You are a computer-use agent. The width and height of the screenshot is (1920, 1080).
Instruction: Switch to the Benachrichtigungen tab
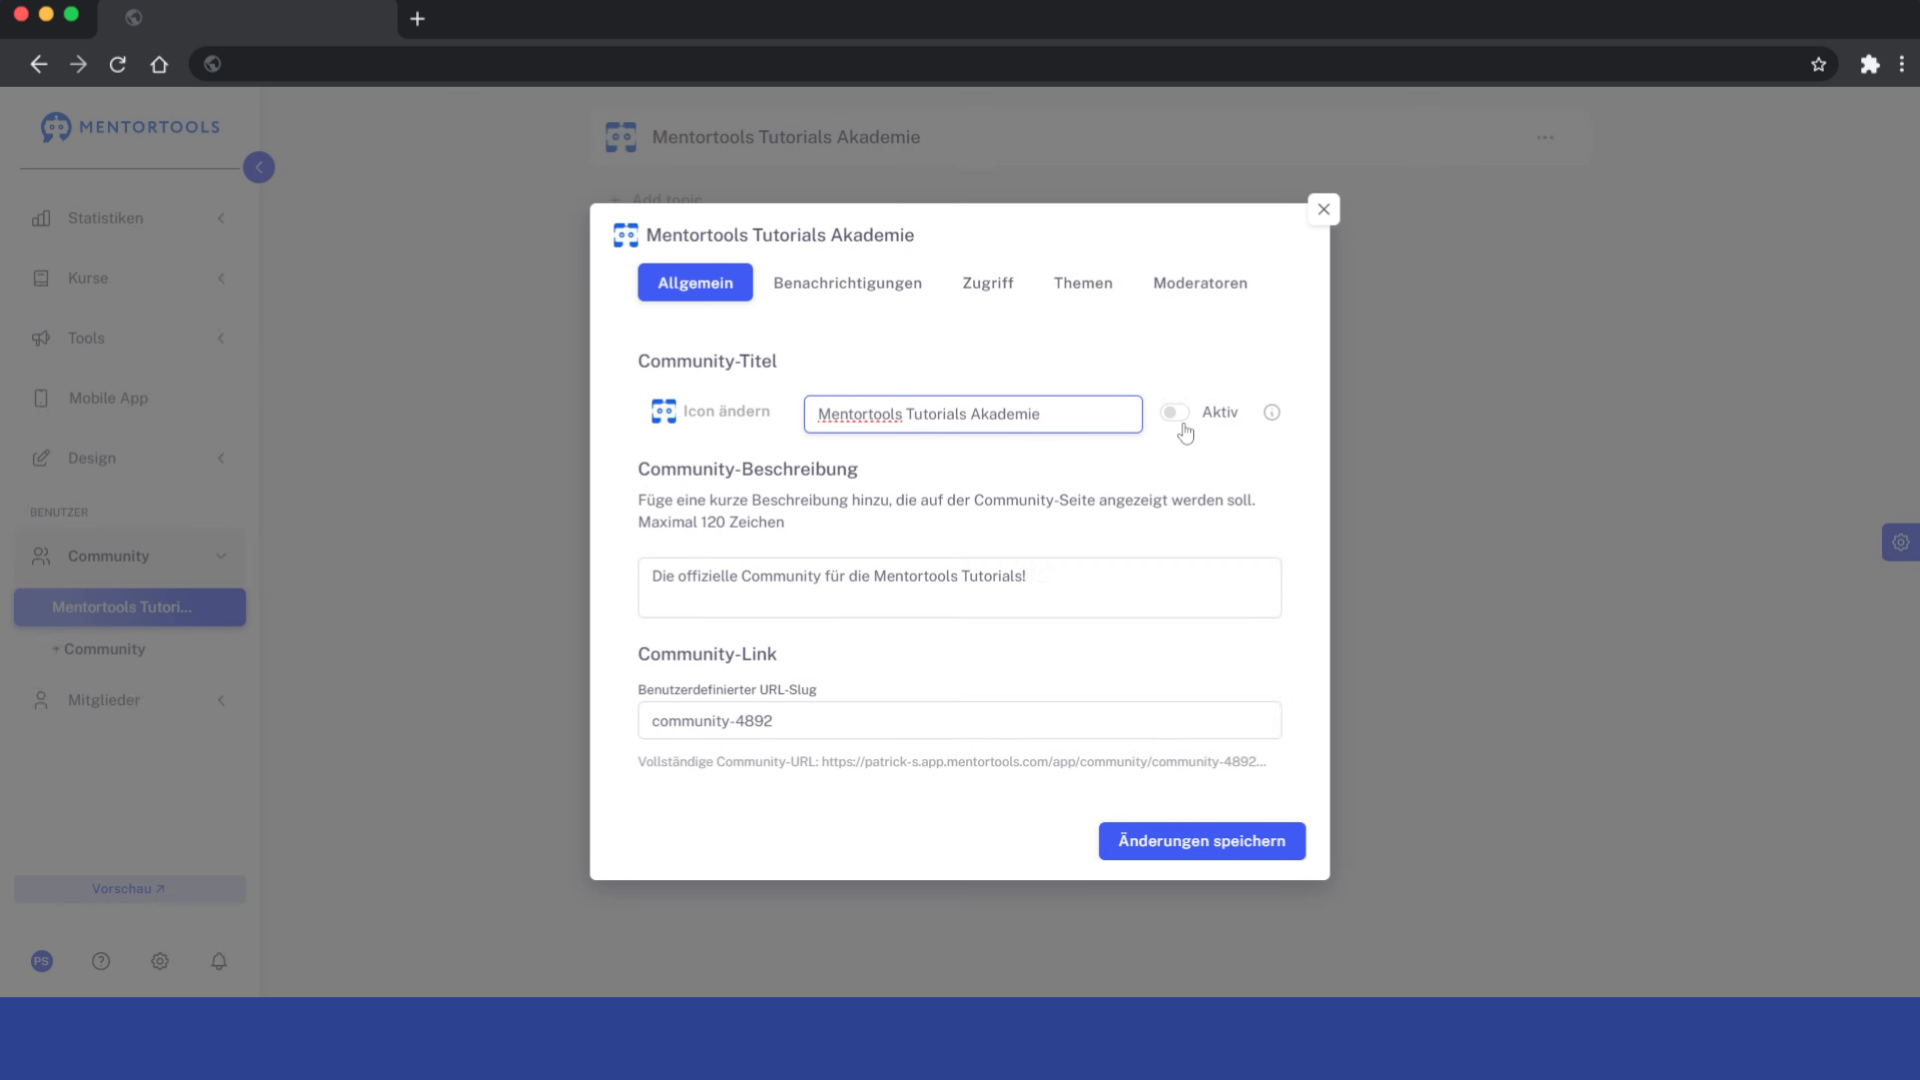pyautogui.click(x=847, y=283)
